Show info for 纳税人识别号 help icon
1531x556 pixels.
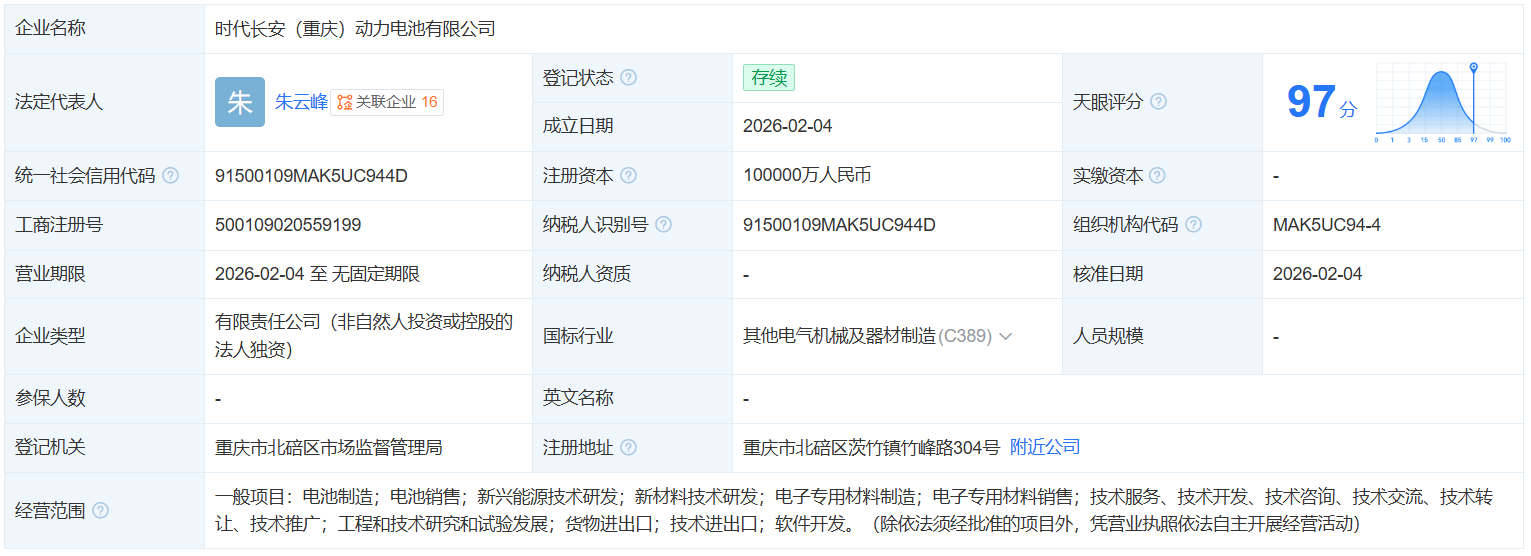(x=663, y=225)
